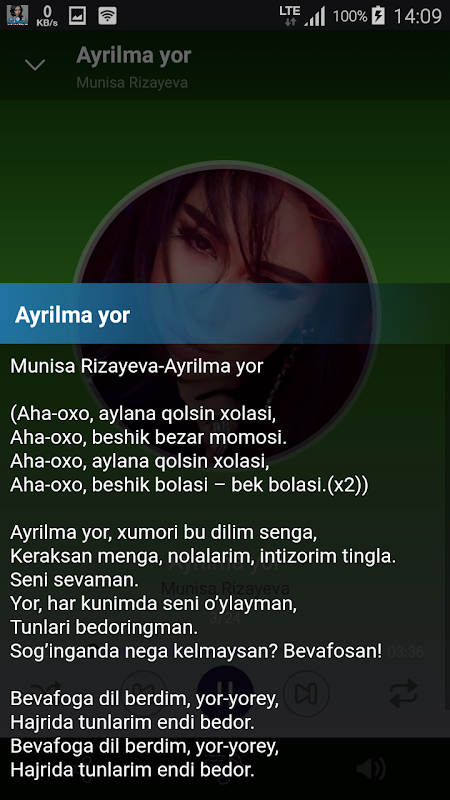Viewport: 450px width, 800px height.
Task: Tap the image notification icon
Action: (x=78, y=16)
